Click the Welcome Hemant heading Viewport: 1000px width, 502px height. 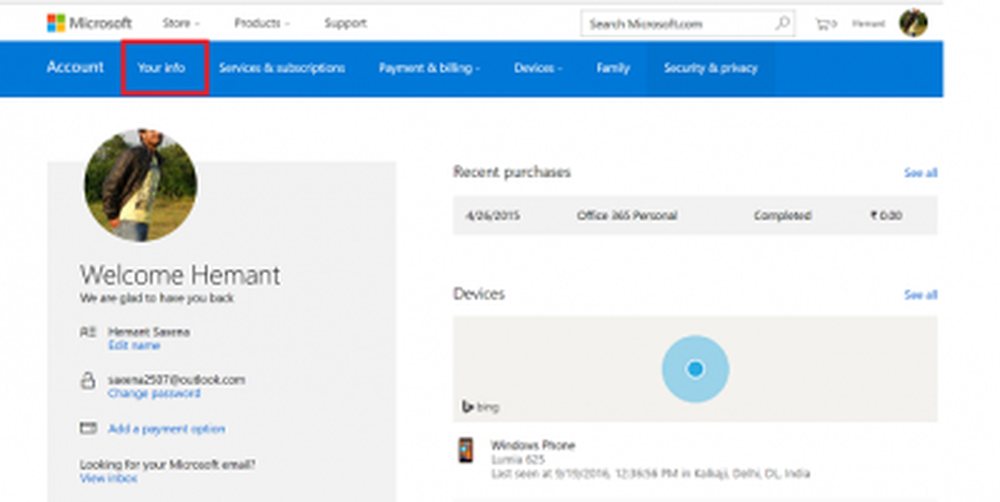point(180,275)
